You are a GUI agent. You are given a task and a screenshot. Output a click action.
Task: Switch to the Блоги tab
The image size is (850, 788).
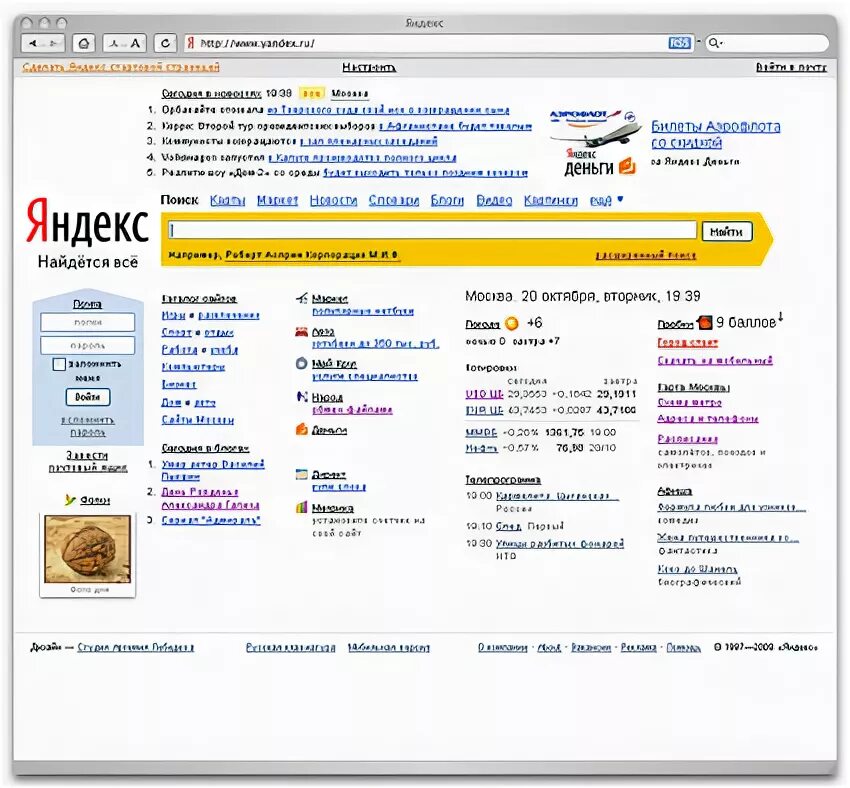[447, 201]
